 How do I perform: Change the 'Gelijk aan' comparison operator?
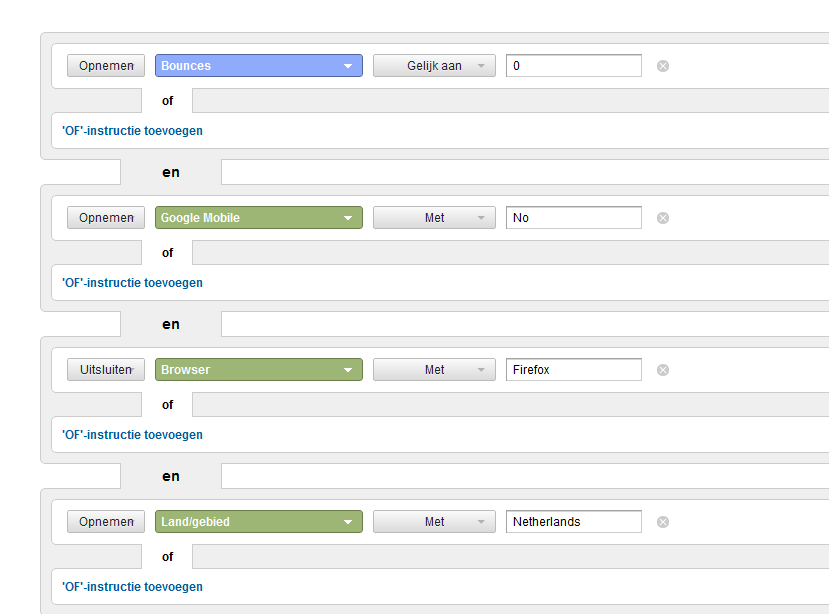click(x=434, y=66)
